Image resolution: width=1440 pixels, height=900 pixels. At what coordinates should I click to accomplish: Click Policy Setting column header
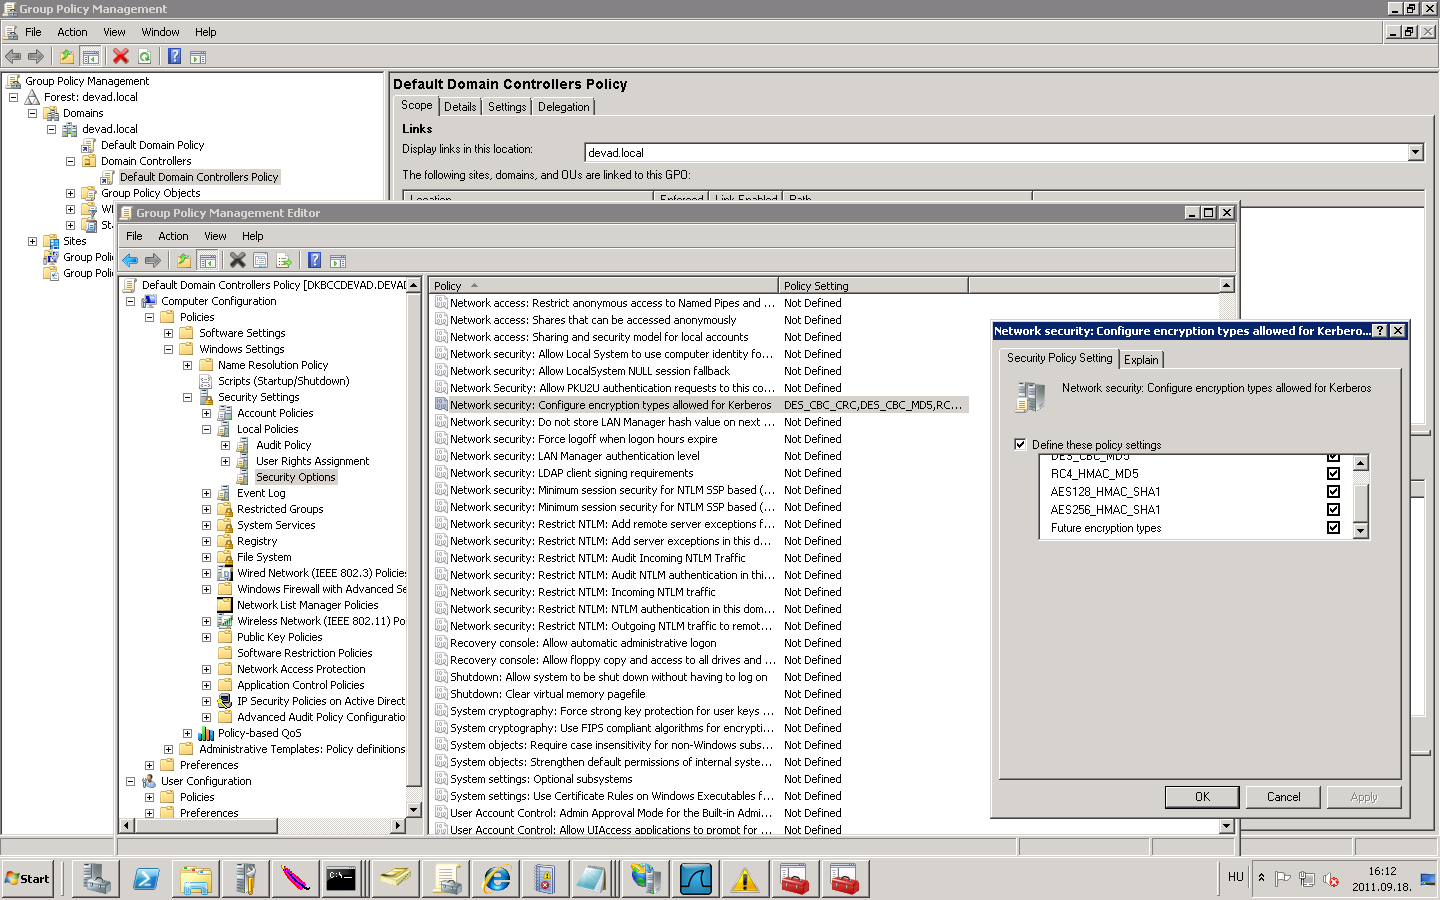pos(874,285)
